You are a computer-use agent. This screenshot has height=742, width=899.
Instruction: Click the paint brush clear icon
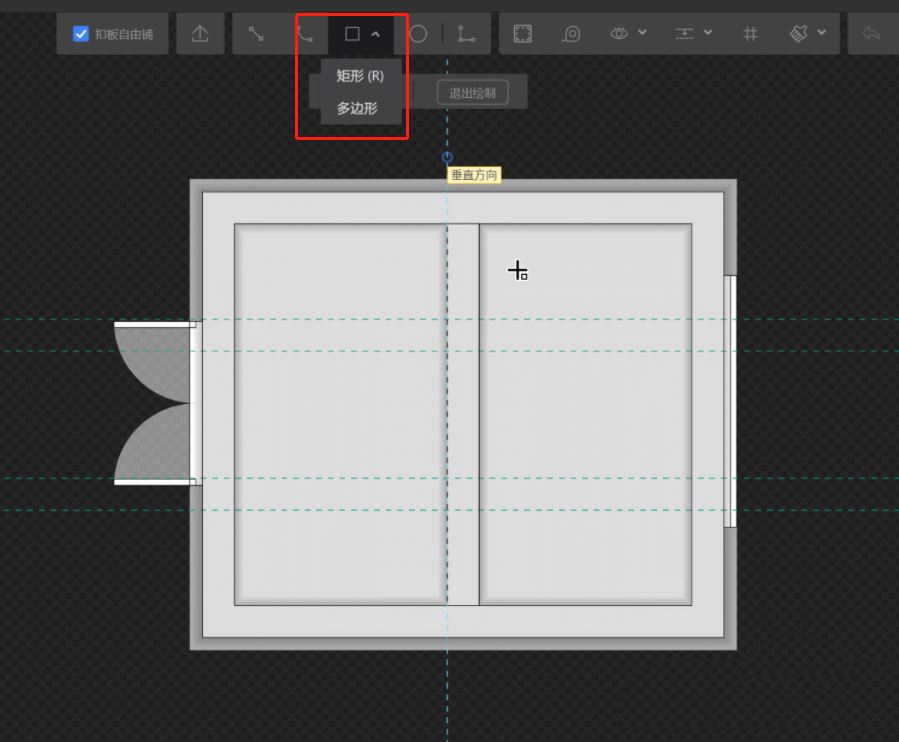[798, 34]
